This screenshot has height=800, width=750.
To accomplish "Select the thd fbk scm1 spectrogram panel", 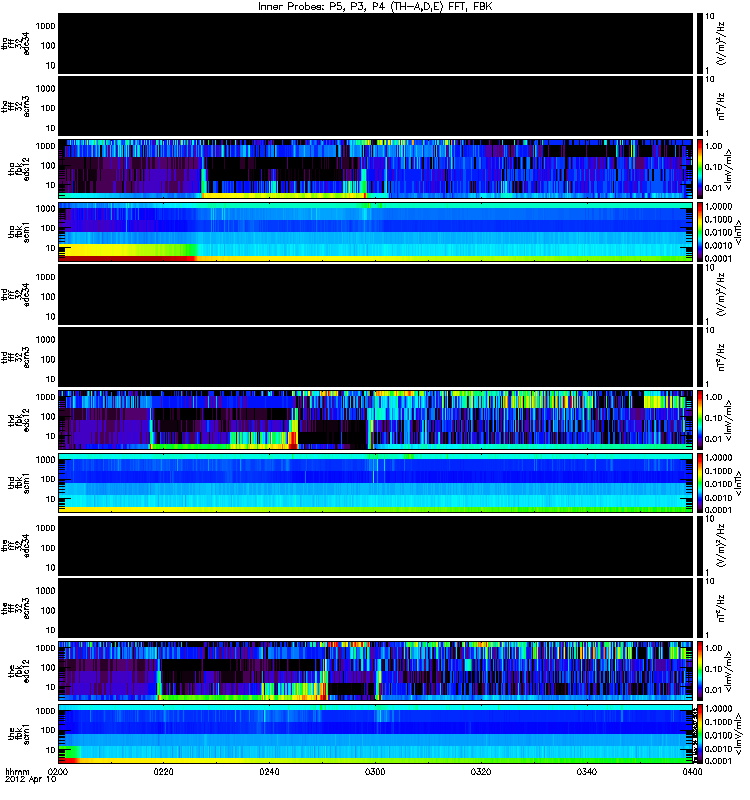I will [376, 484].
